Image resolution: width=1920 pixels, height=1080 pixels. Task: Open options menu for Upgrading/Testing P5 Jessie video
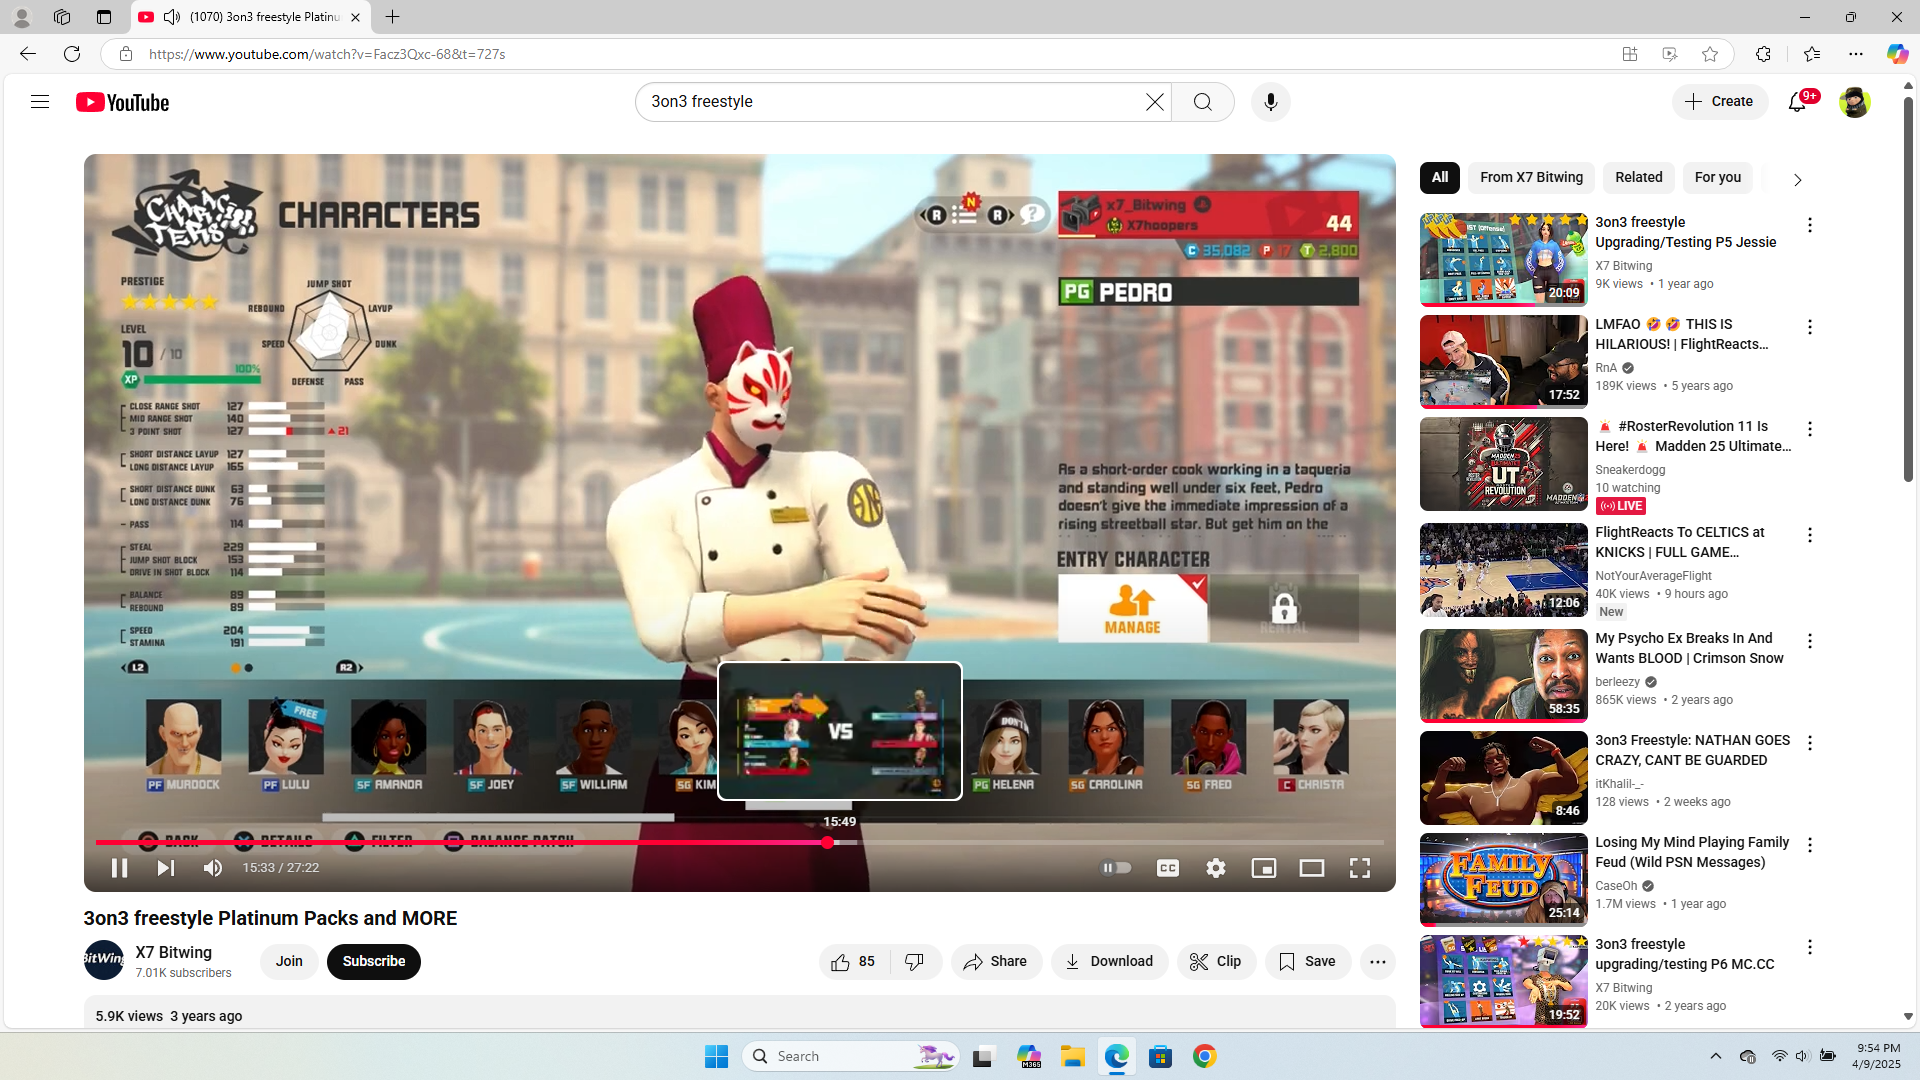pyautogui.click(x=1809, y=225)
